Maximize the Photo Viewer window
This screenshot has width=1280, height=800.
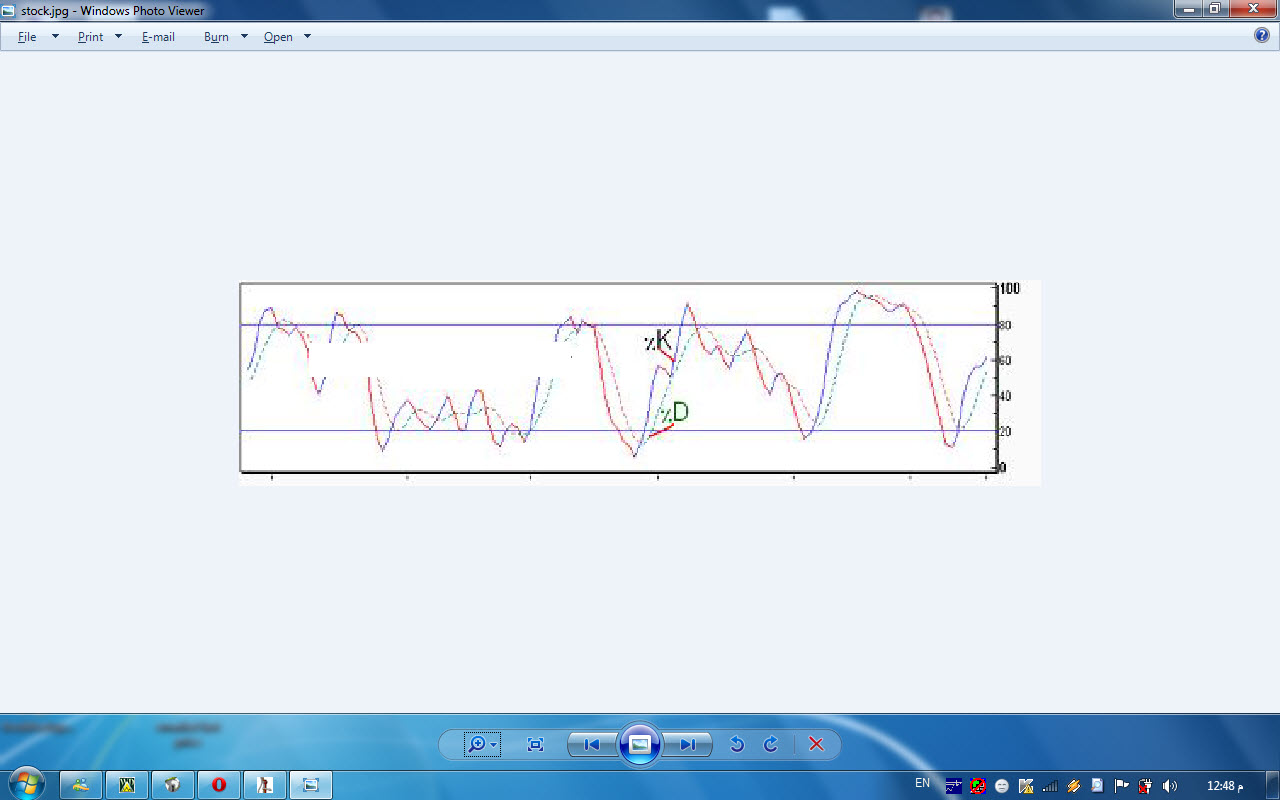(1214, 8)
